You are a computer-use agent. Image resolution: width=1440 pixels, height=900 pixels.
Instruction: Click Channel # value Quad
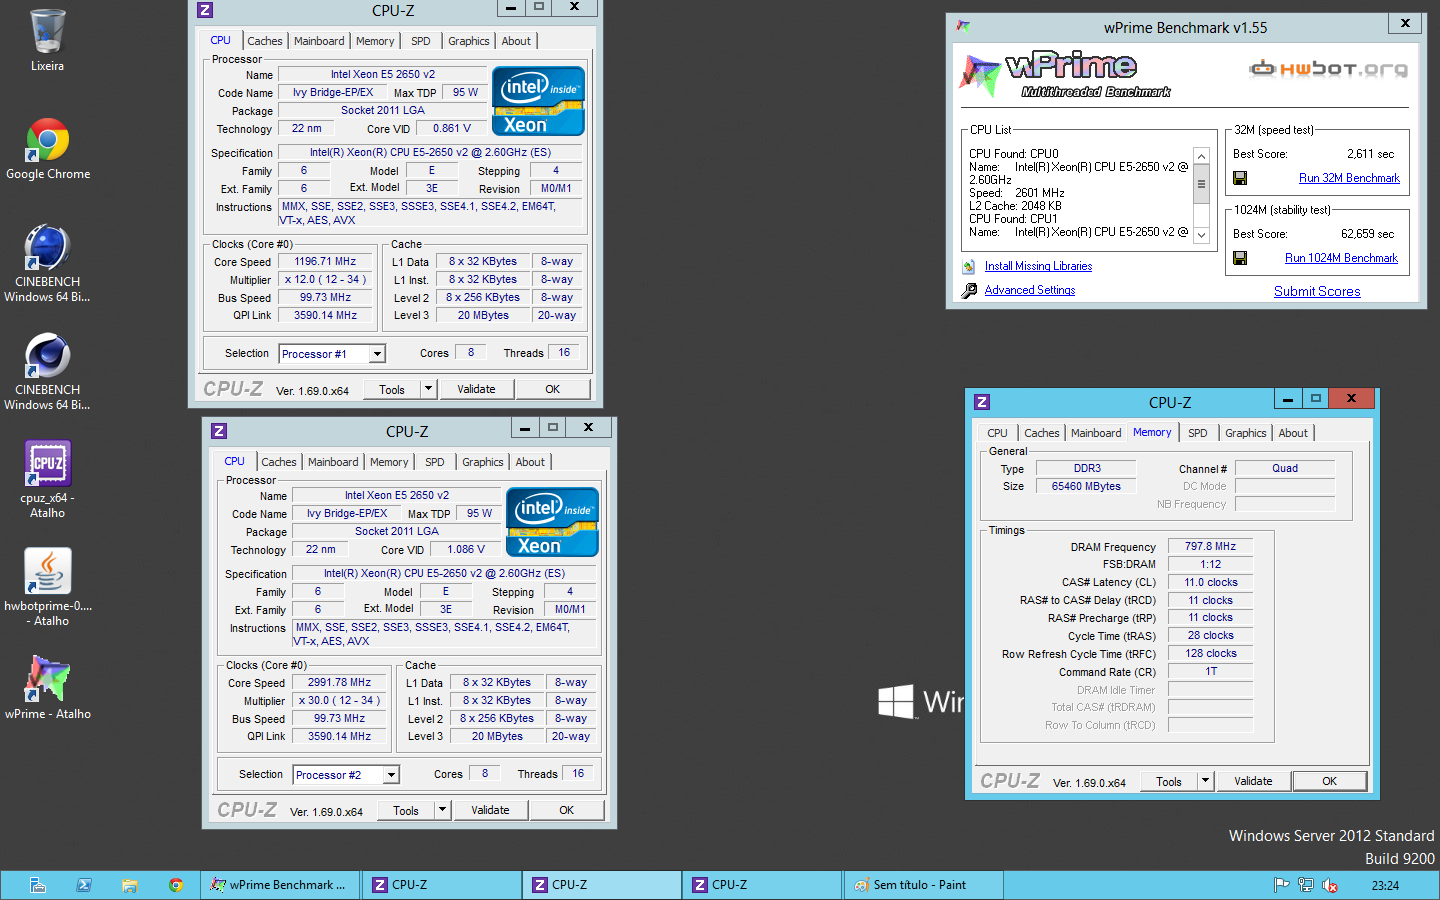click(x=1285, y=468)
